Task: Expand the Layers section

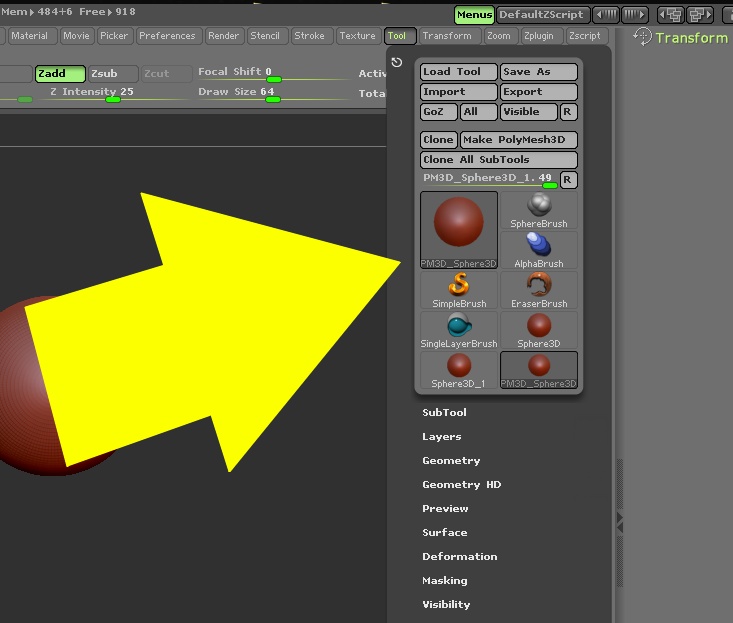Action: click(442, 437)
